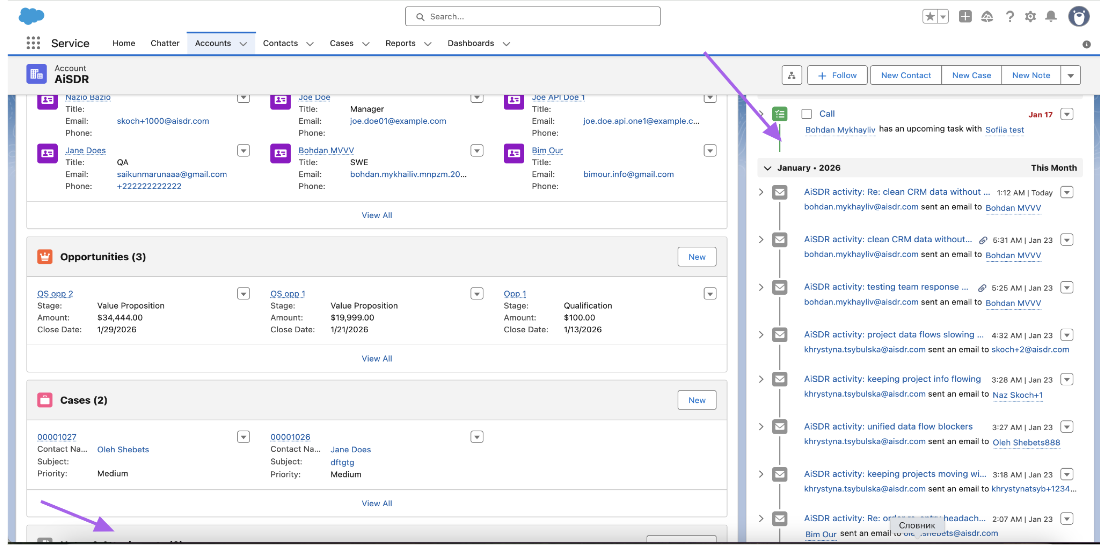Open the Reports tab dropdown chevron
The width and height of the screenshot is (1100, 546).
pos(427,44)
